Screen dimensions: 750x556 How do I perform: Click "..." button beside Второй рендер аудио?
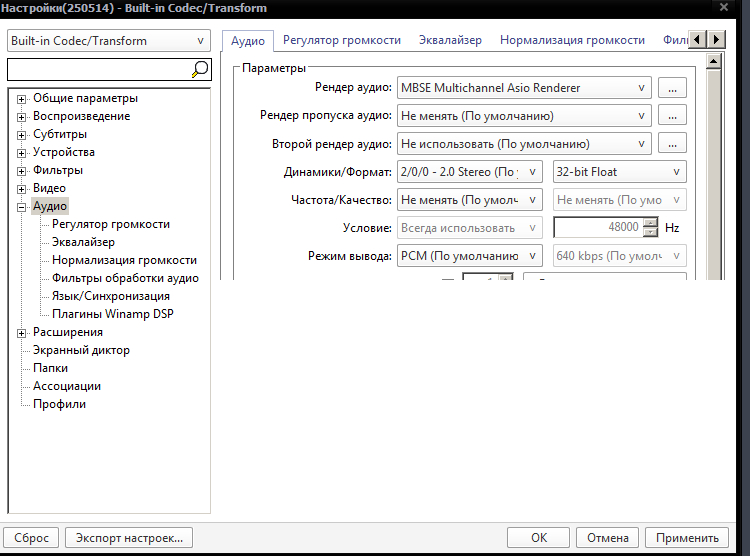[673, 144]
